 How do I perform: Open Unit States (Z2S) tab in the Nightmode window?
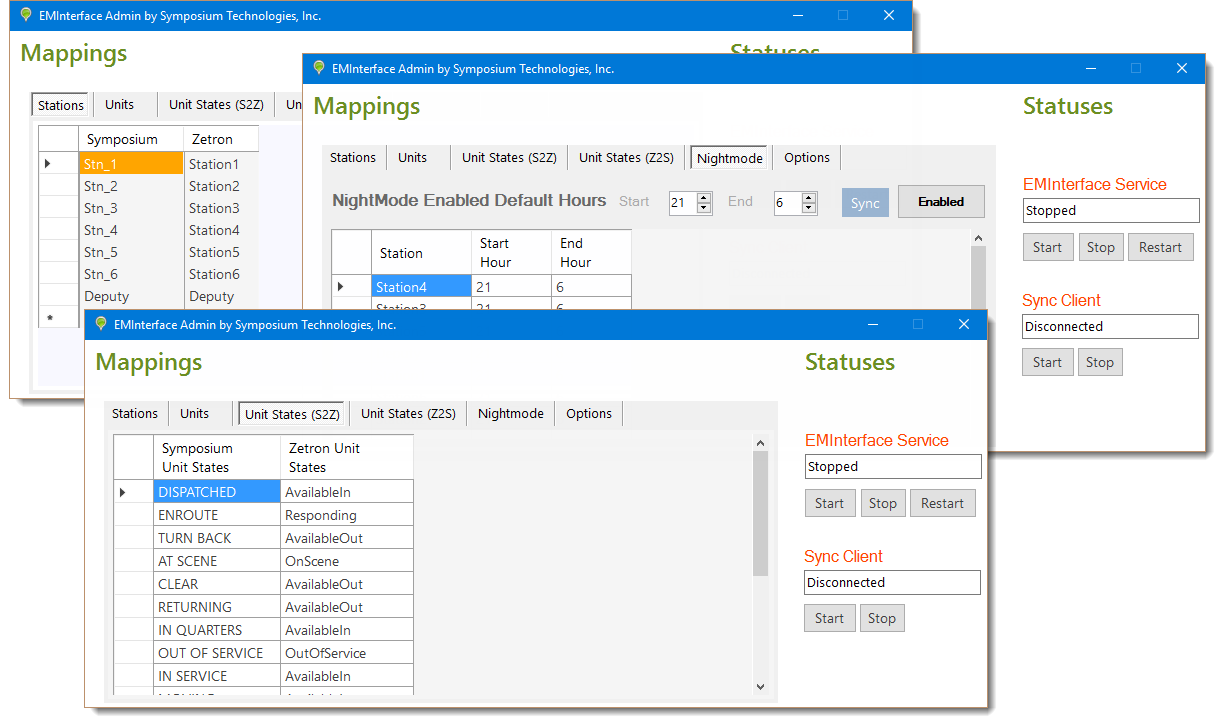(627, 158)
